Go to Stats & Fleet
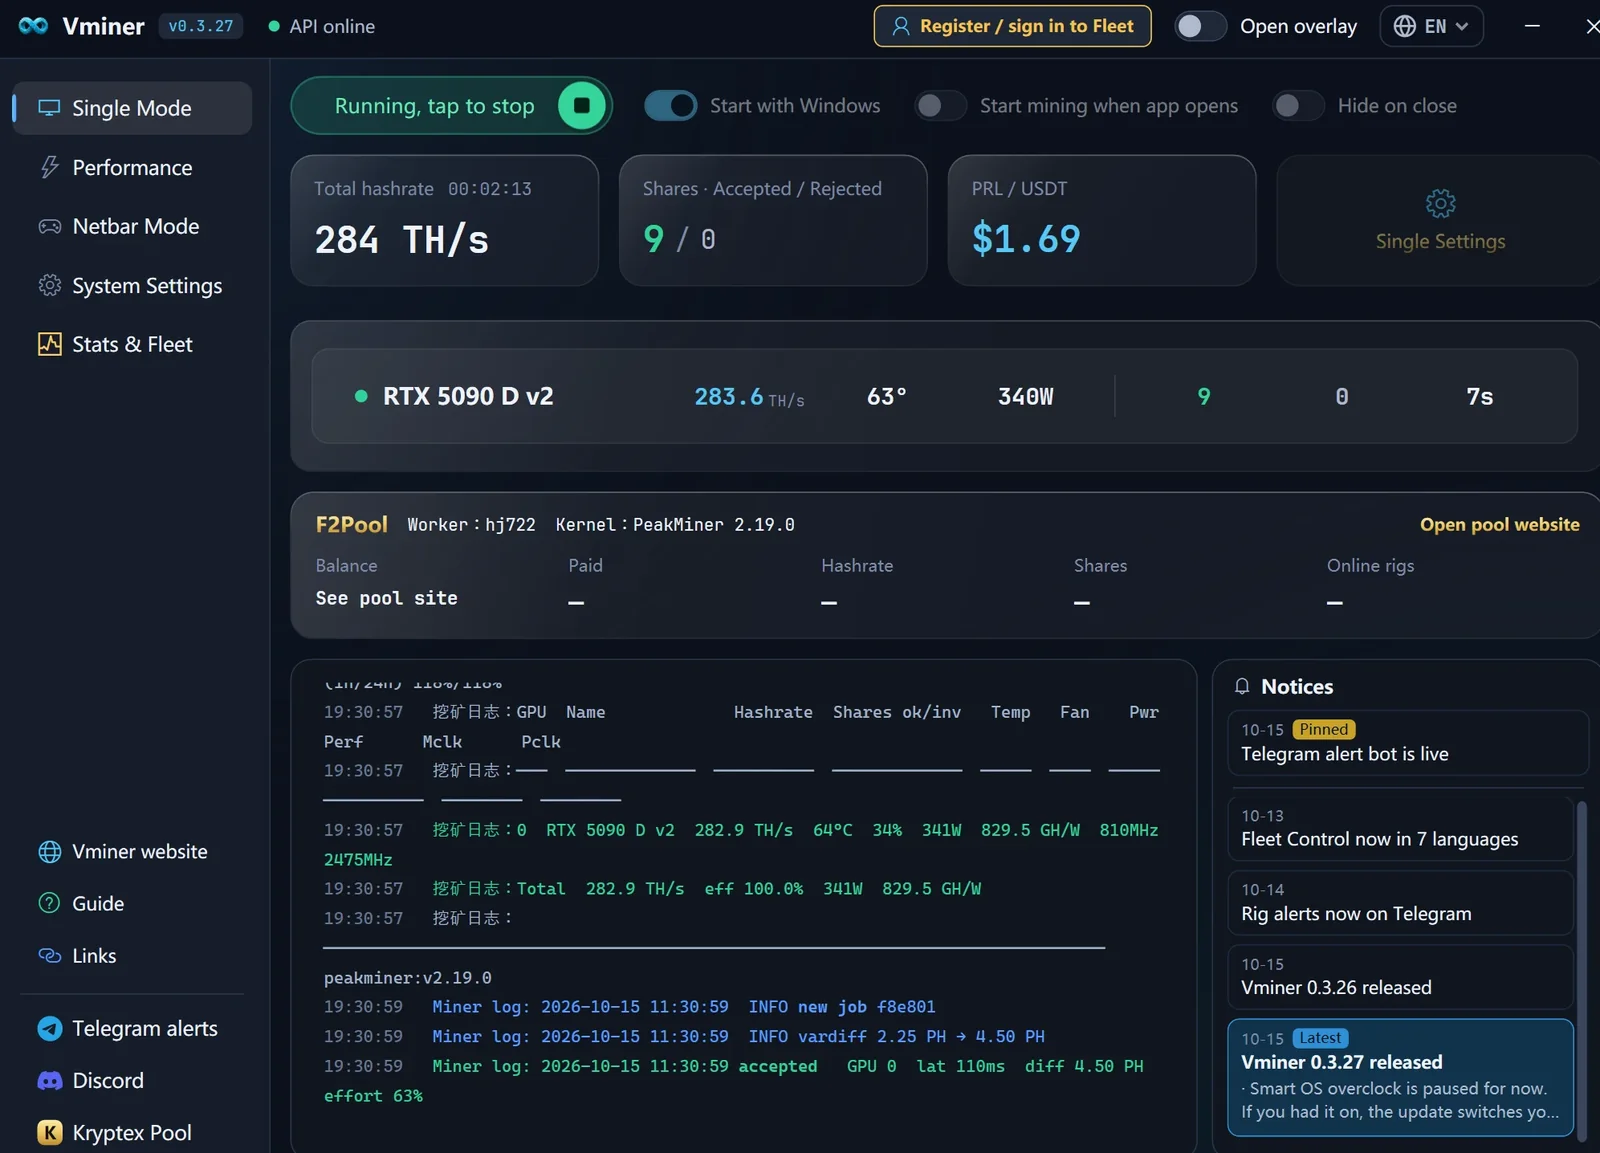 132,344
